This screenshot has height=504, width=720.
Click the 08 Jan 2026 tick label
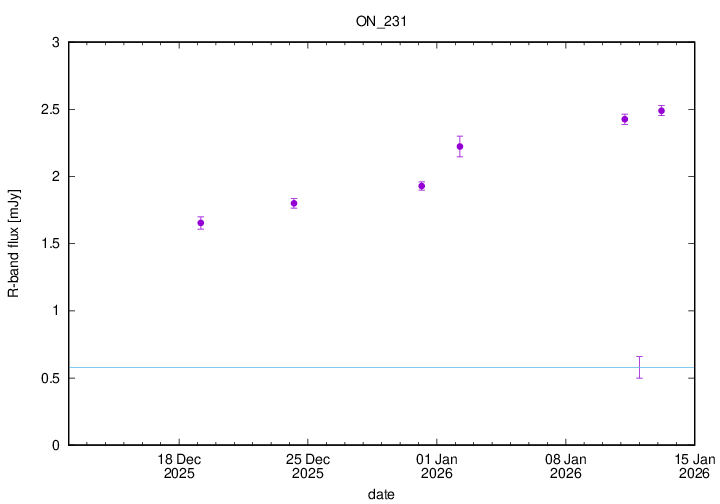point(566,466)
